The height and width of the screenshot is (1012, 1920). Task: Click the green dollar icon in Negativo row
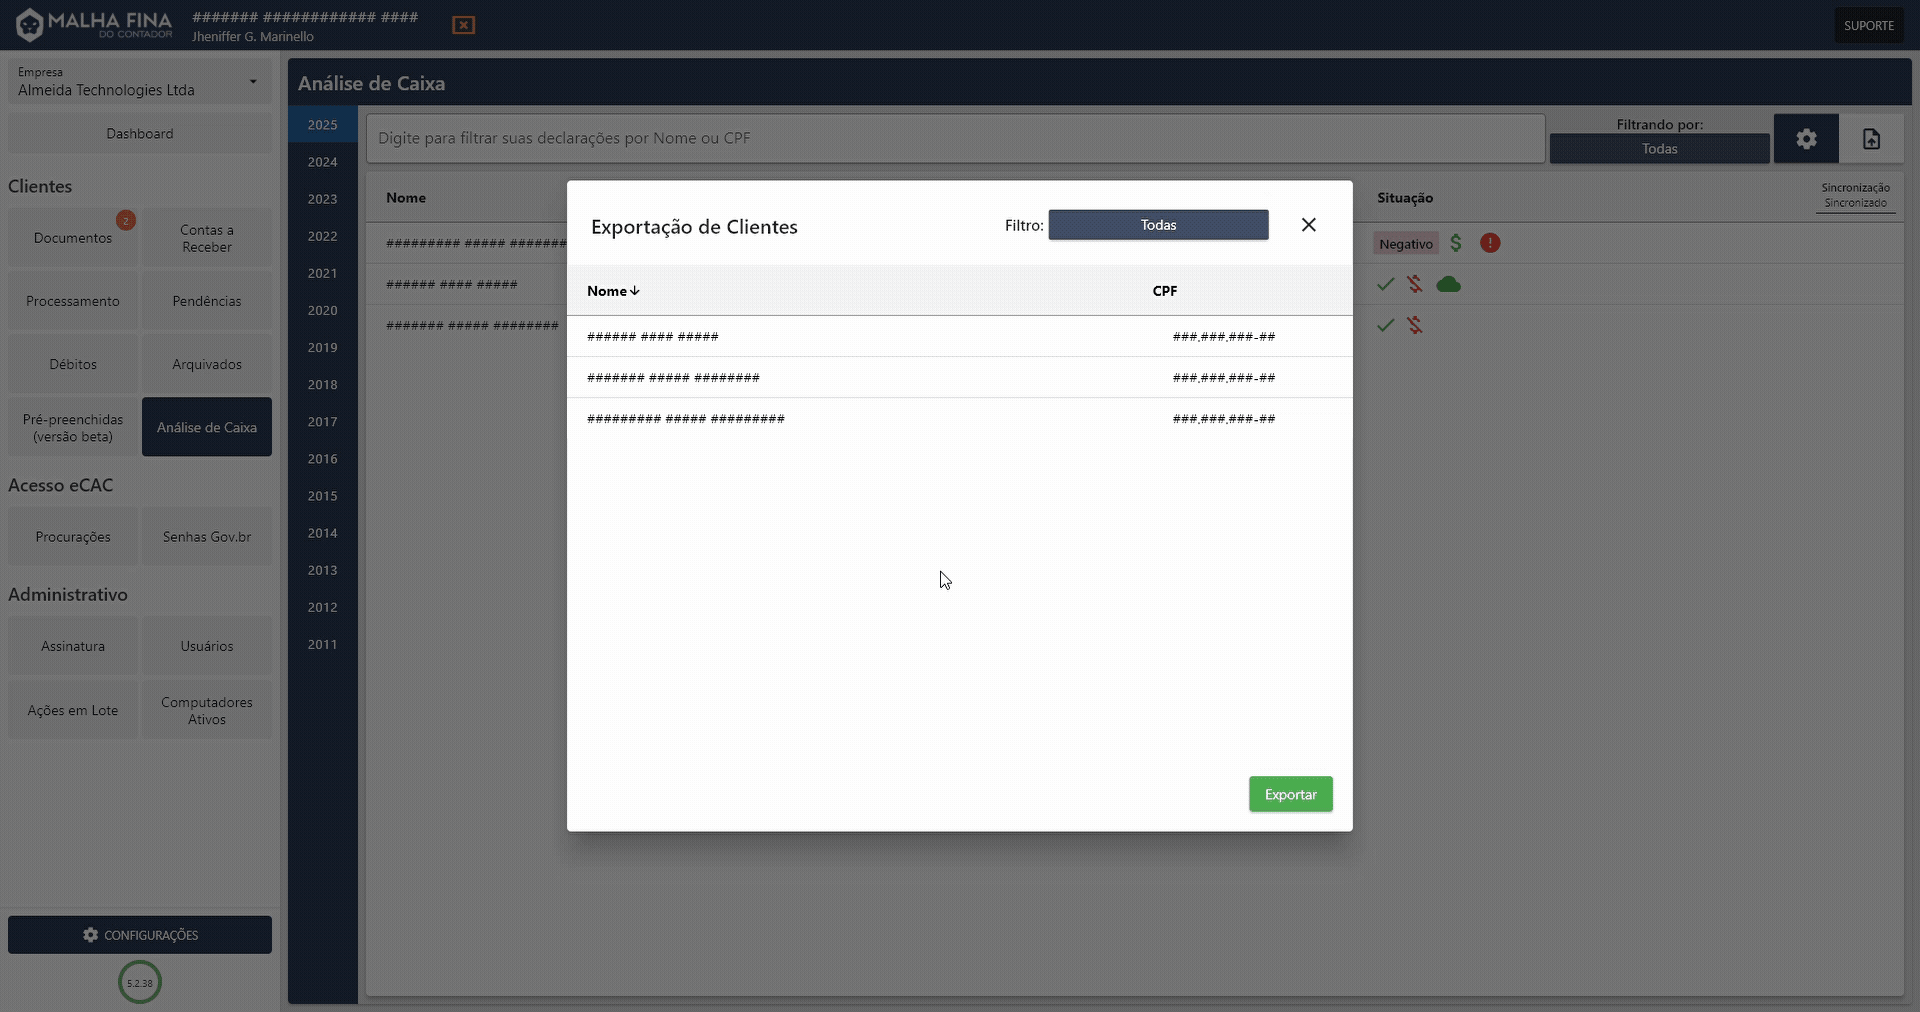coord(1456,243)
